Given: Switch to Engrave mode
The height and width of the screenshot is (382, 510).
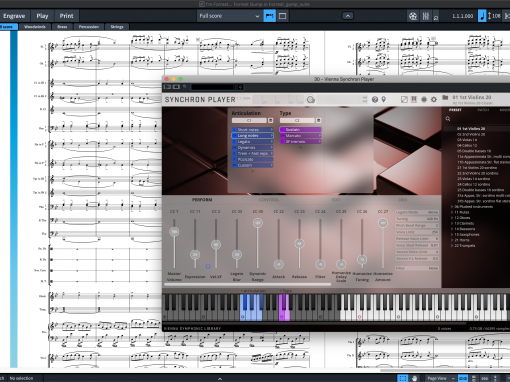Looking at the screenshot, I should point(14,16).
